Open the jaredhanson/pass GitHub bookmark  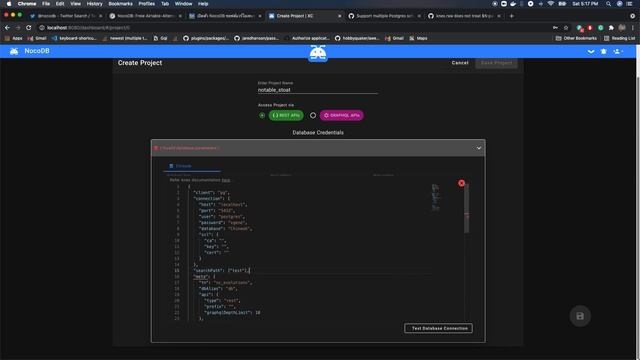tap(256, 38)
